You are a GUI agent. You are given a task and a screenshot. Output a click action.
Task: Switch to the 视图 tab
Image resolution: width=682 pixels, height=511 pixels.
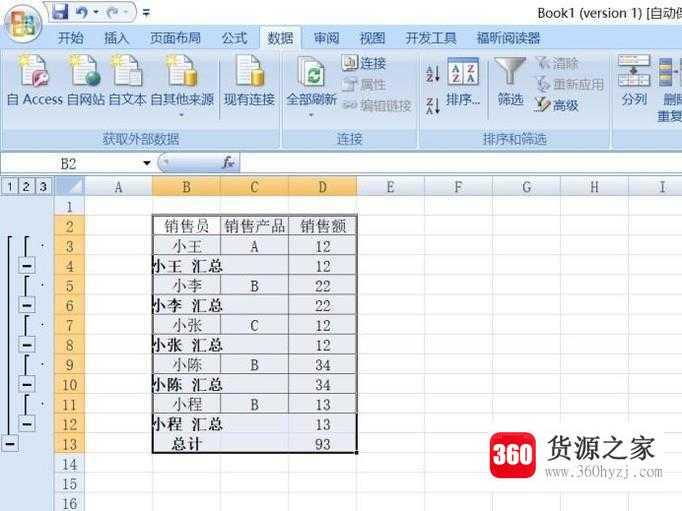coord(372,39)
